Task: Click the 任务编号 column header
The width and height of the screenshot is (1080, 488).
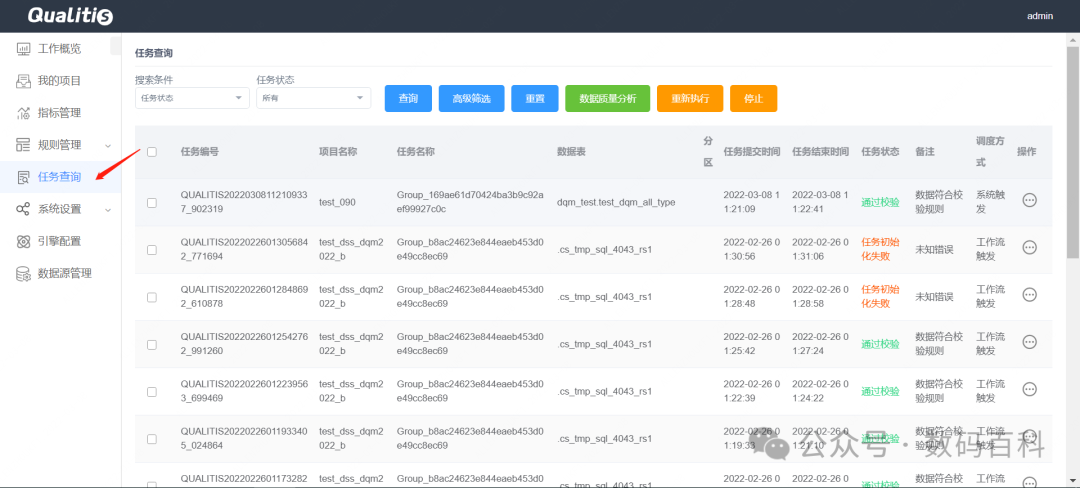Action: (200, 152)
